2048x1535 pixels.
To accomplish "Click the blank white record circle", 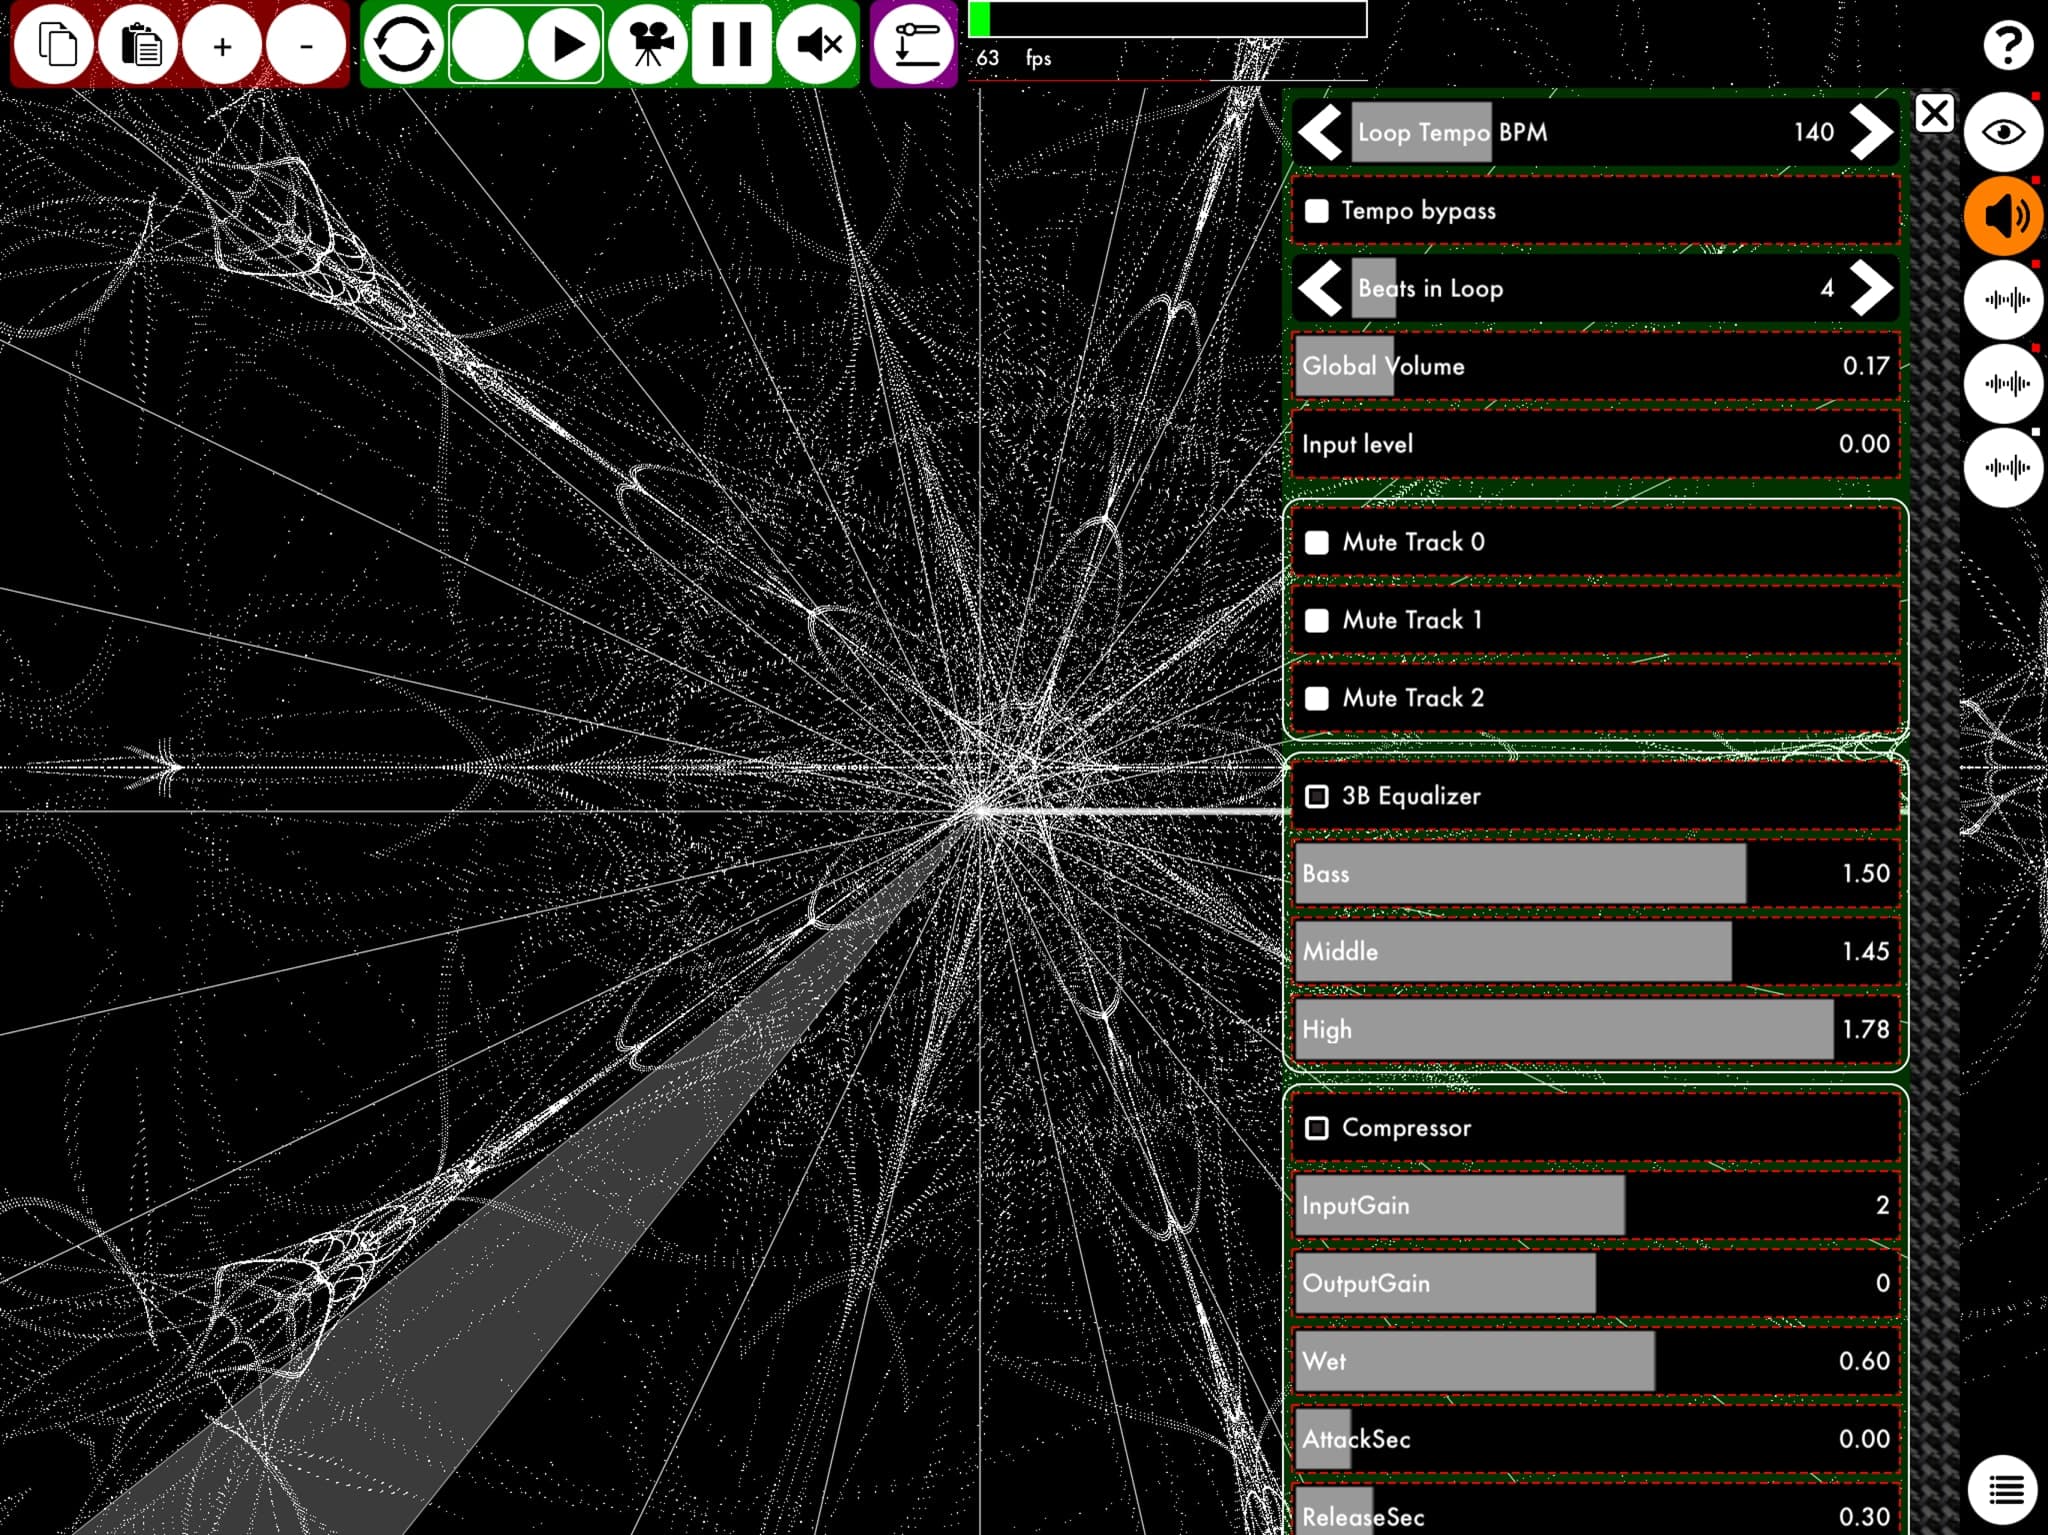I will (x=488, y=45).
